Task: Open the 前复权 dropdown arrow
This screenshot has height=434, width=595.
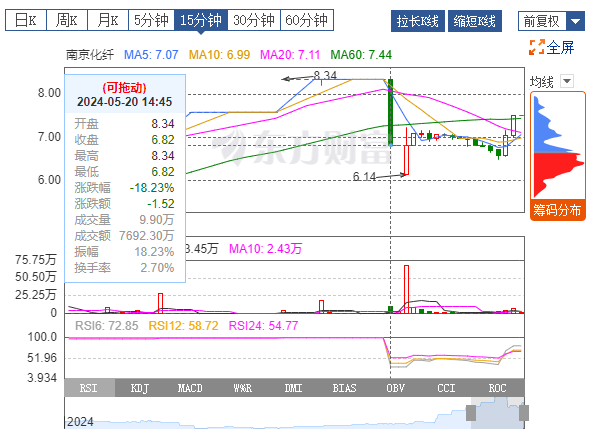Action: click(x=575, y=21)
